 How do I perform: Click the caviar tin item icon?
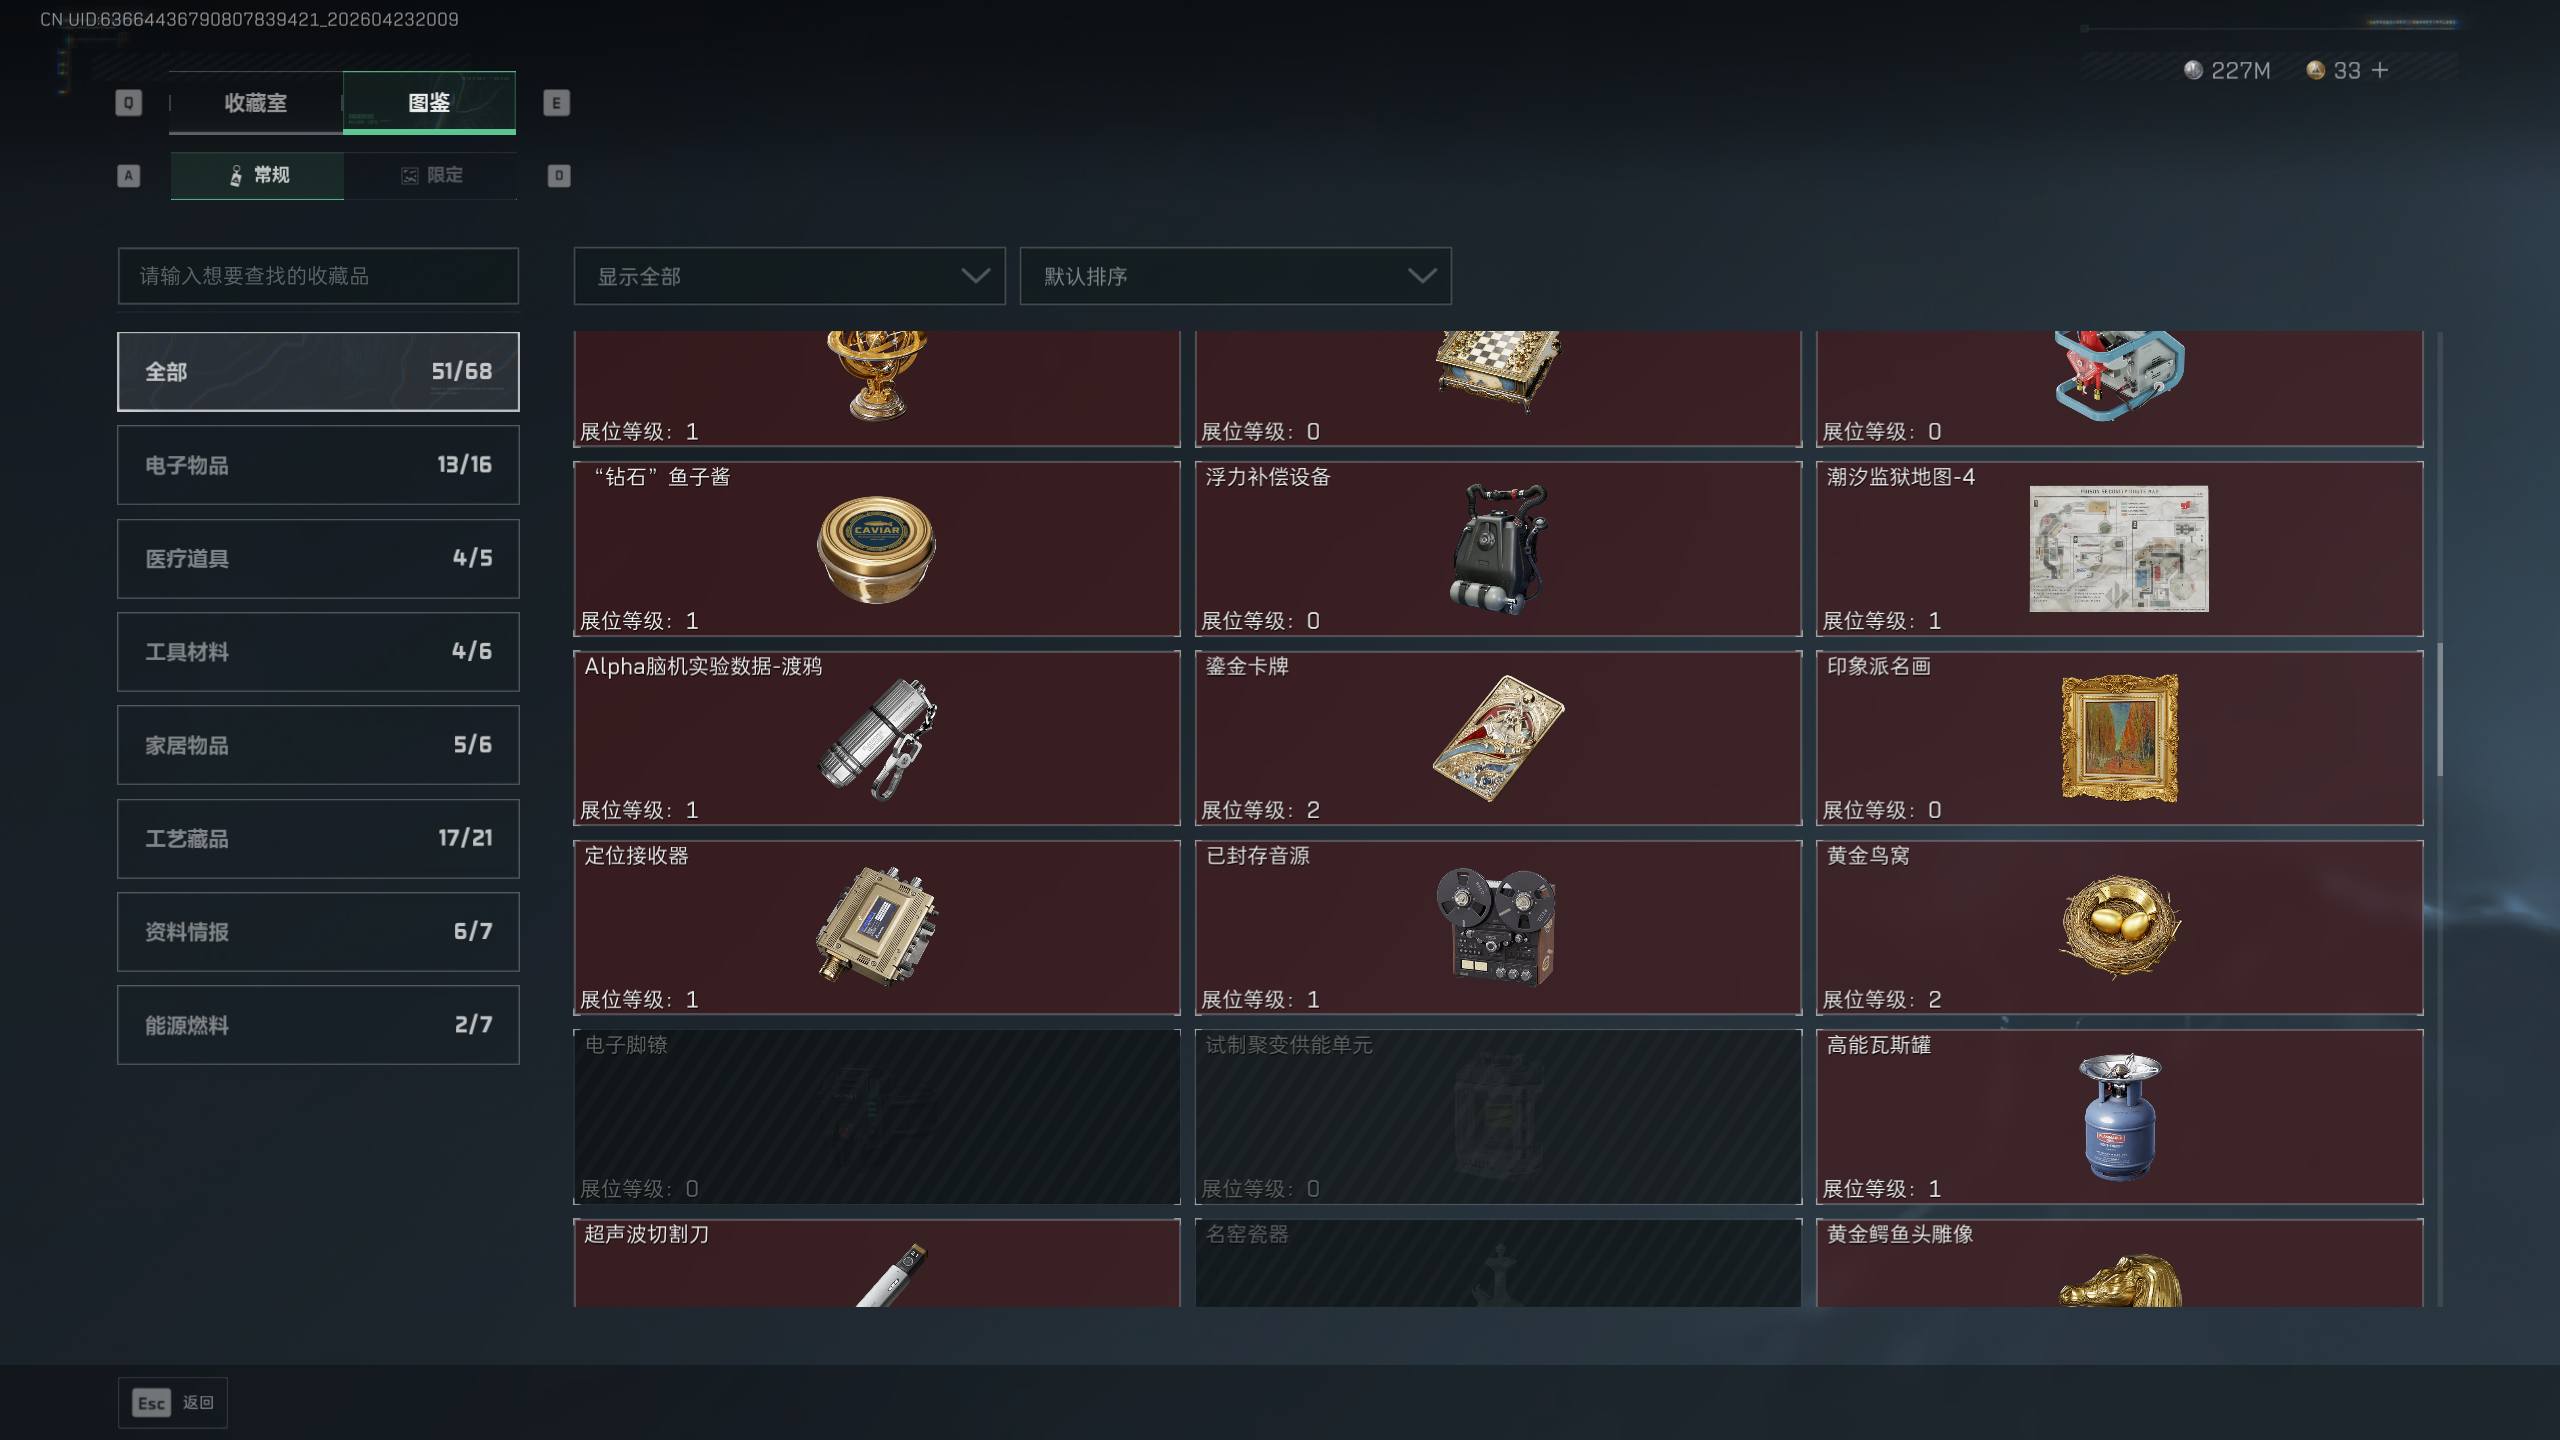[x=876, y=548]
